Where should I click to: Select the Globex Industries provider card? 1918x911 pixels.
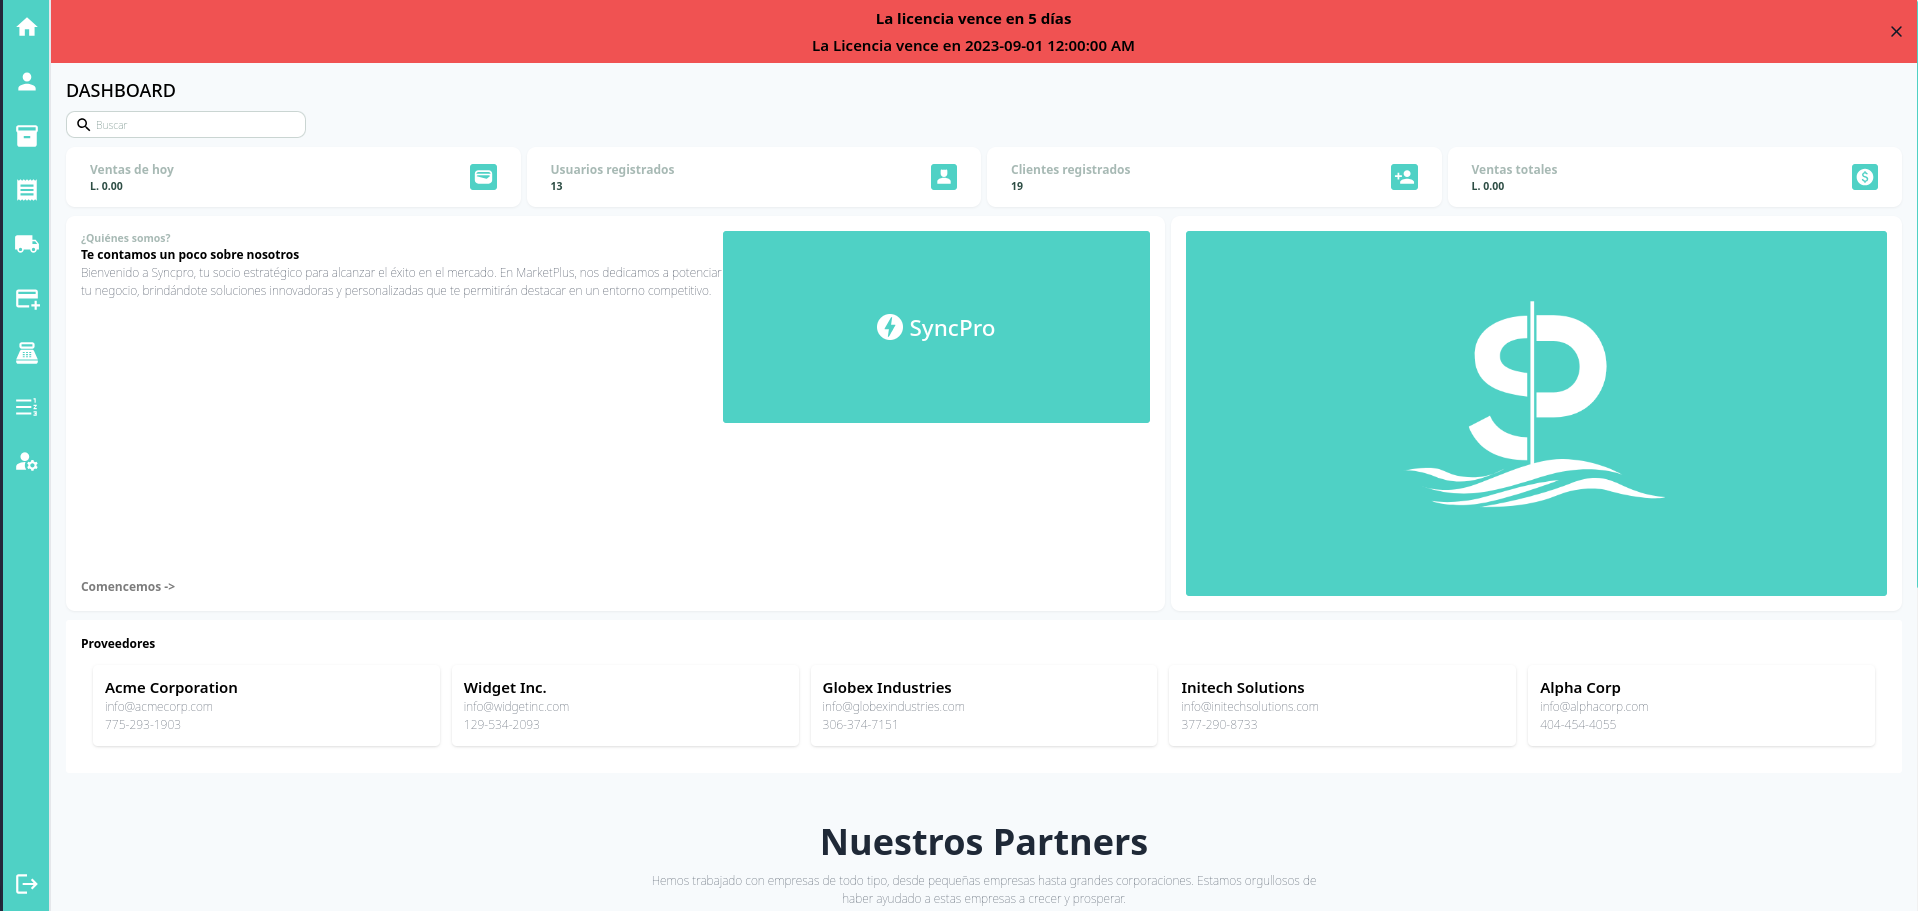click(x=983, y=706)
